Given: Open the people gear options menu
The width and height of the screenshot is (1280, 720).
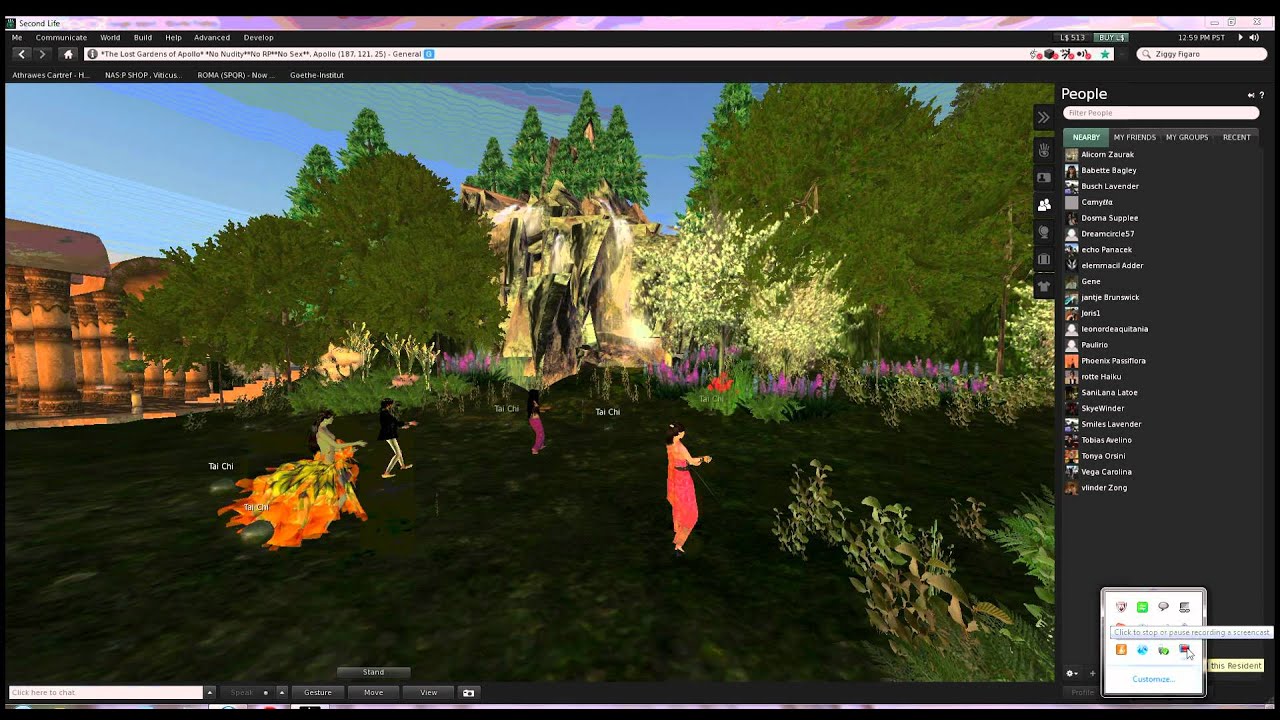Looking at the screenshot, I should (x=1072, y=673).
